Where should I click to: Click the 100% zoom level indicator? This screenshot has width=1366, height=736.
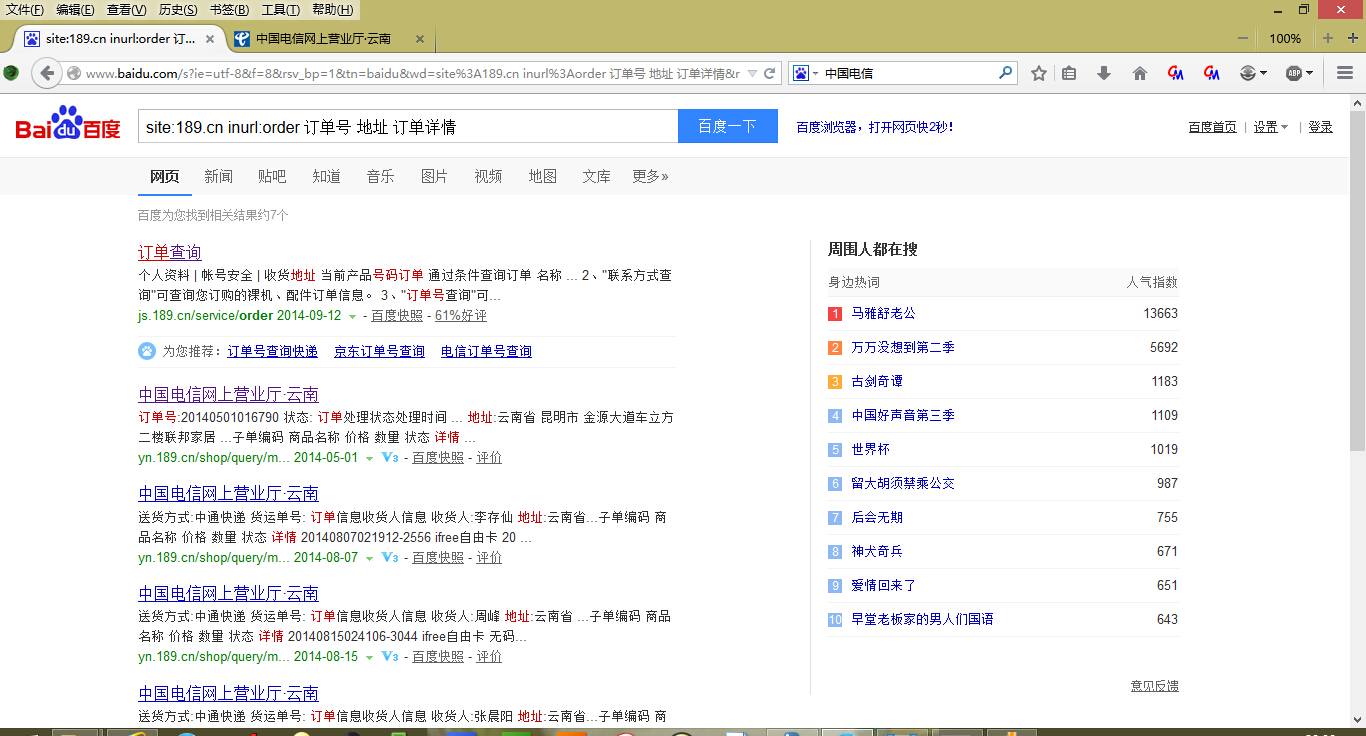point(1285,39)
